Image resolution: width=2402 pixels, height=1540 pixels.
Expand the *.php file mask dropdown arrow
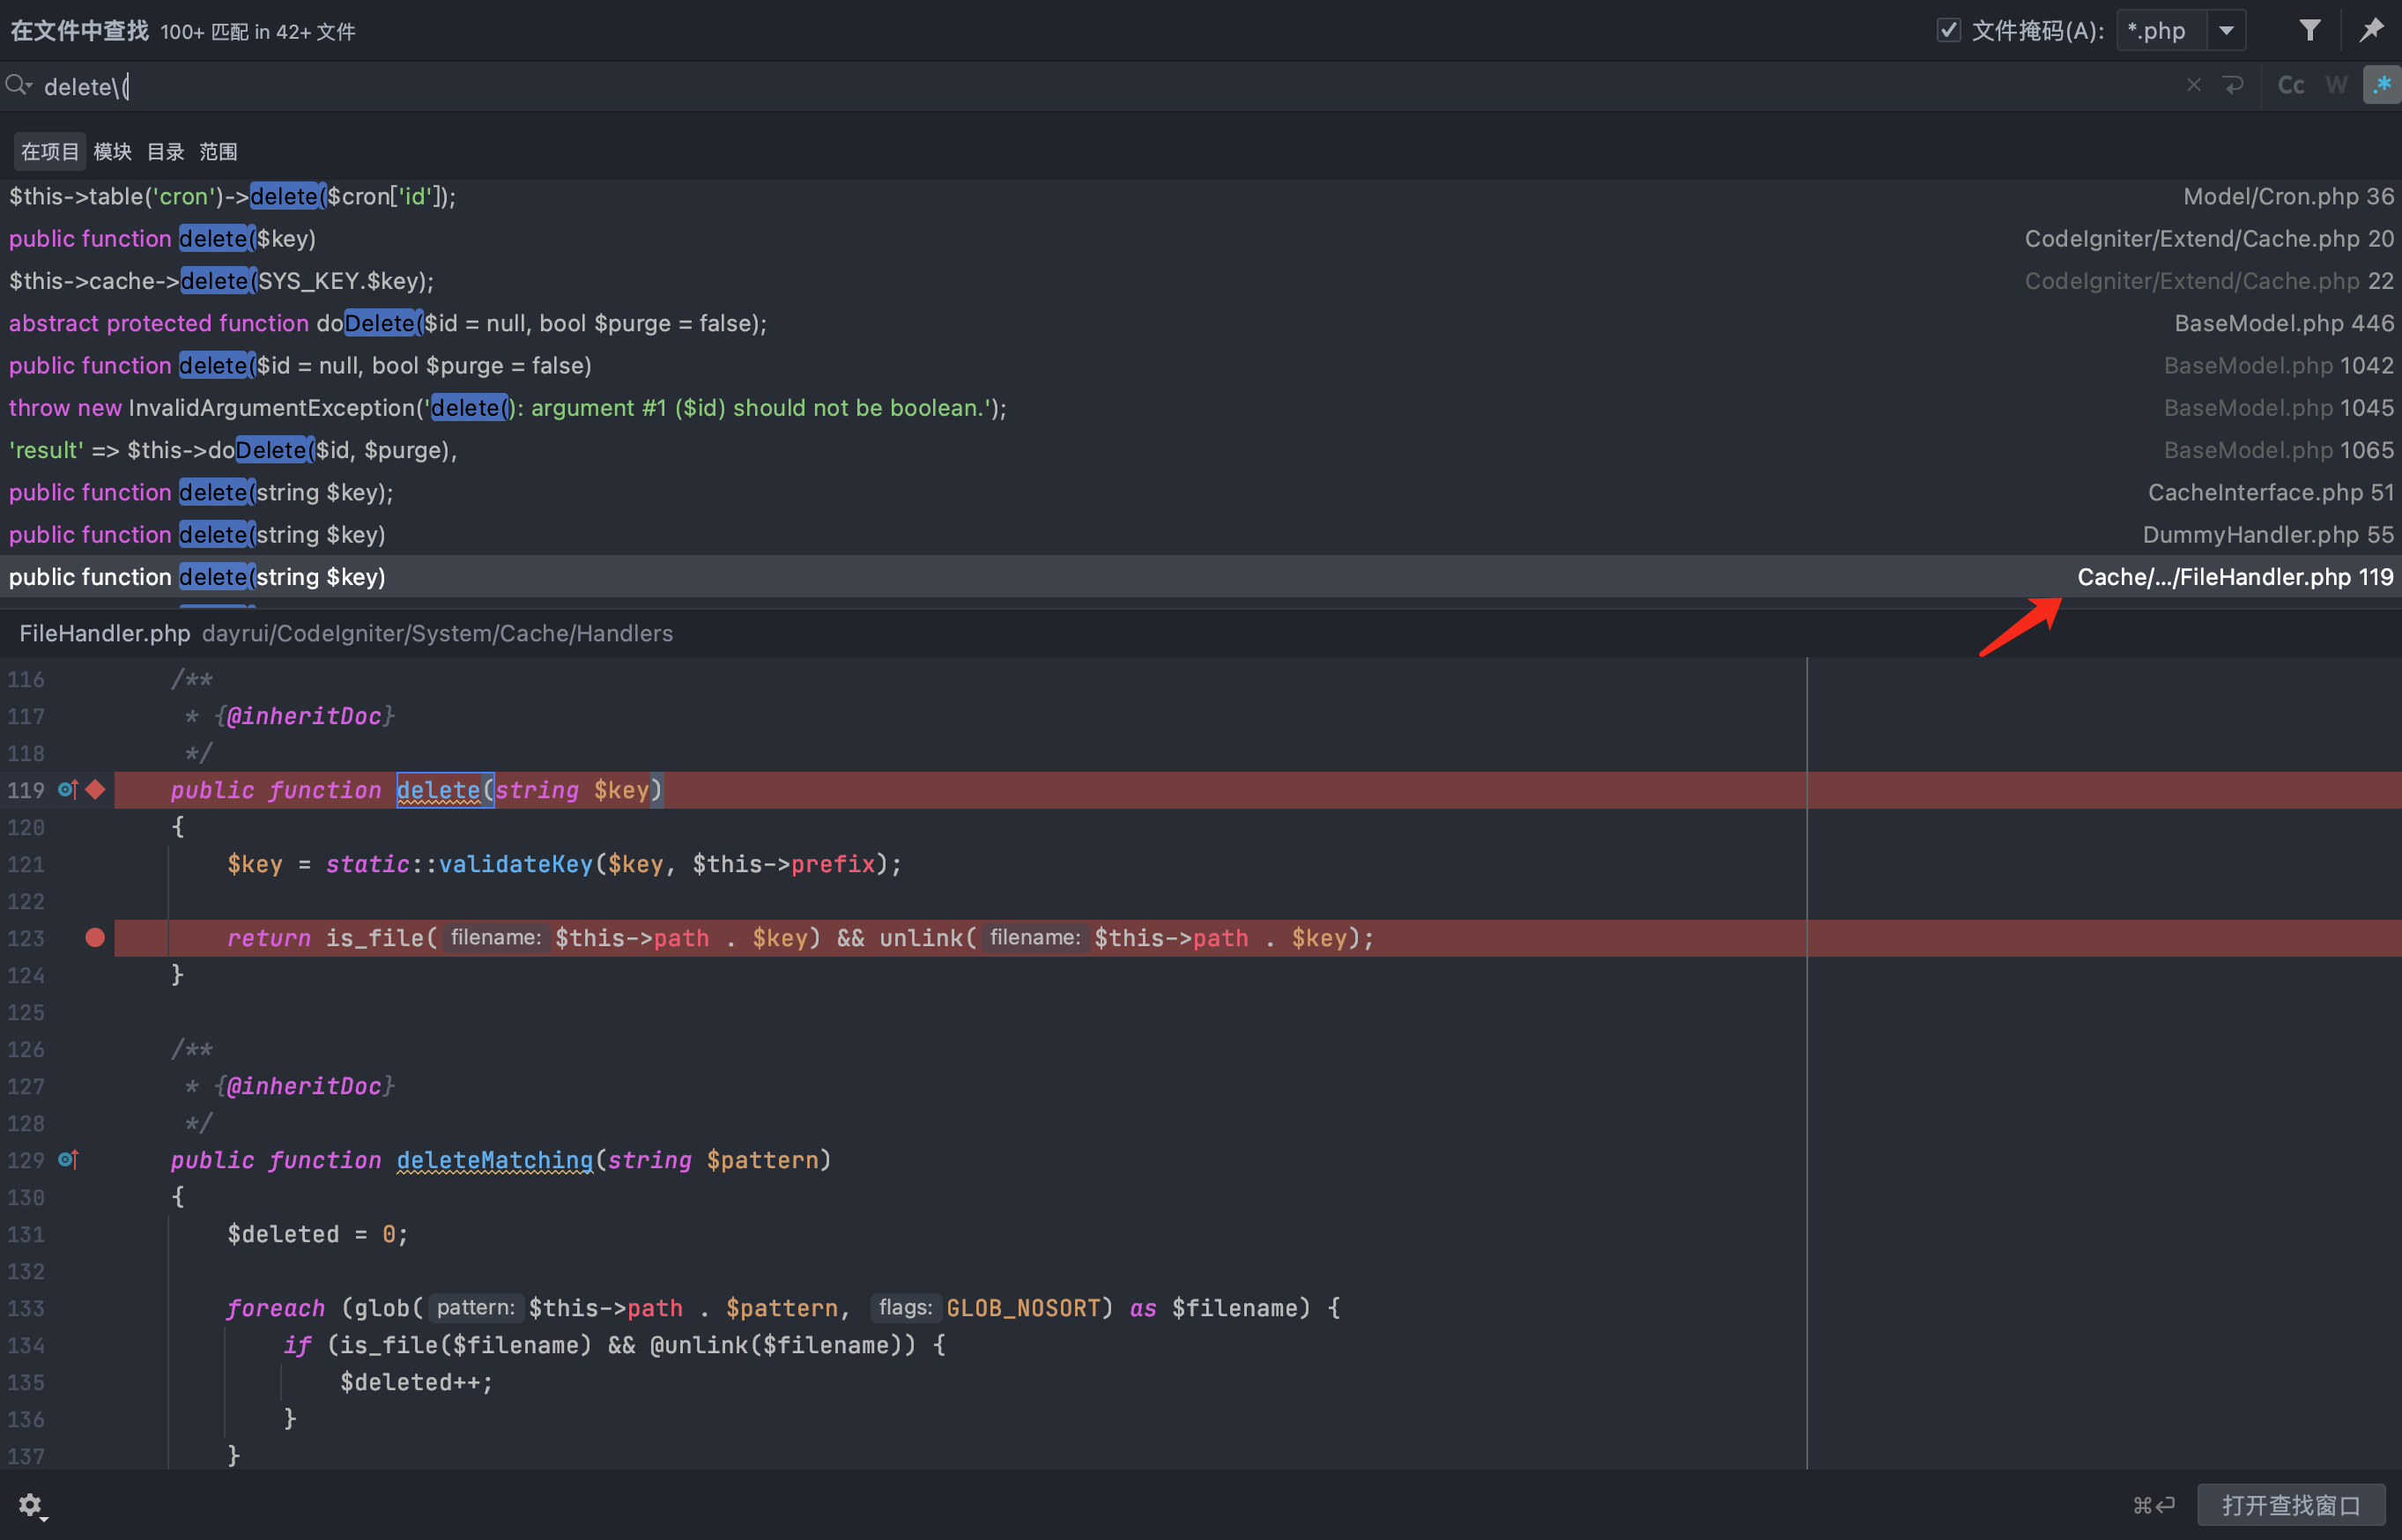(x=2226, y=31)
